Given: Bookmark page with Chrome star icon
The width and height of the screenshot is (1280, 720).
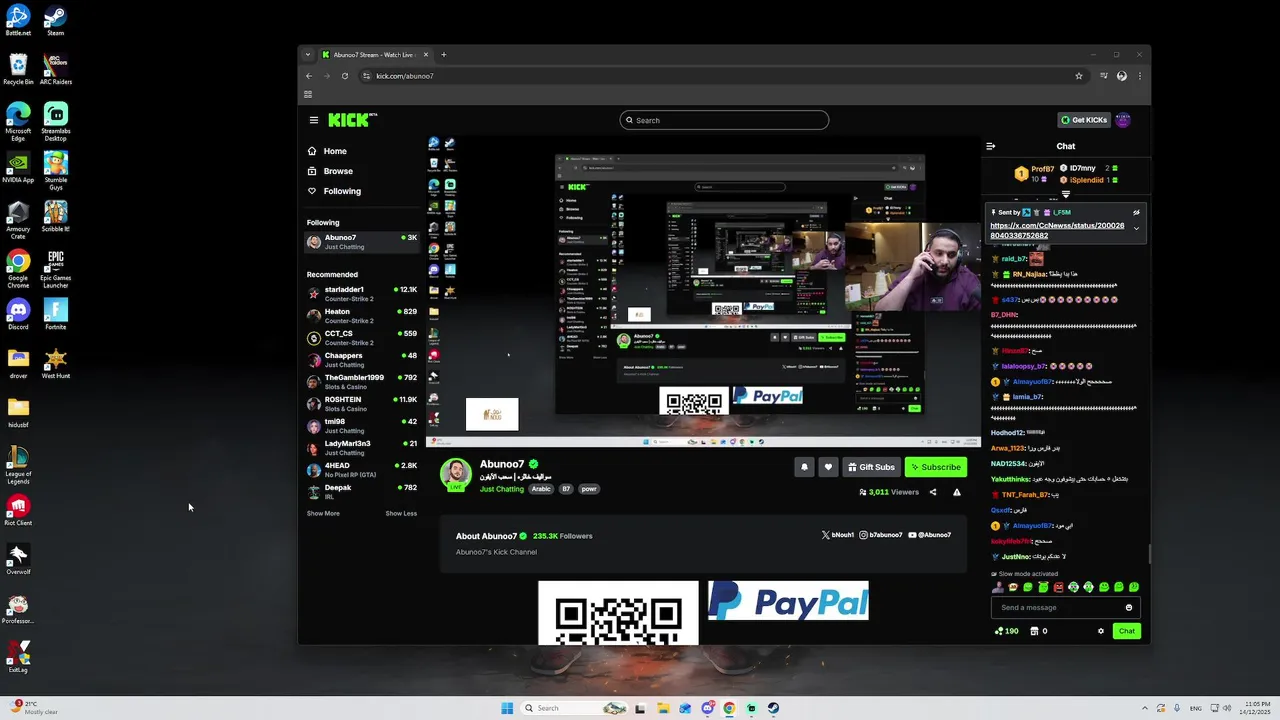Looking at the screenshot, I should coord(1079,76).
